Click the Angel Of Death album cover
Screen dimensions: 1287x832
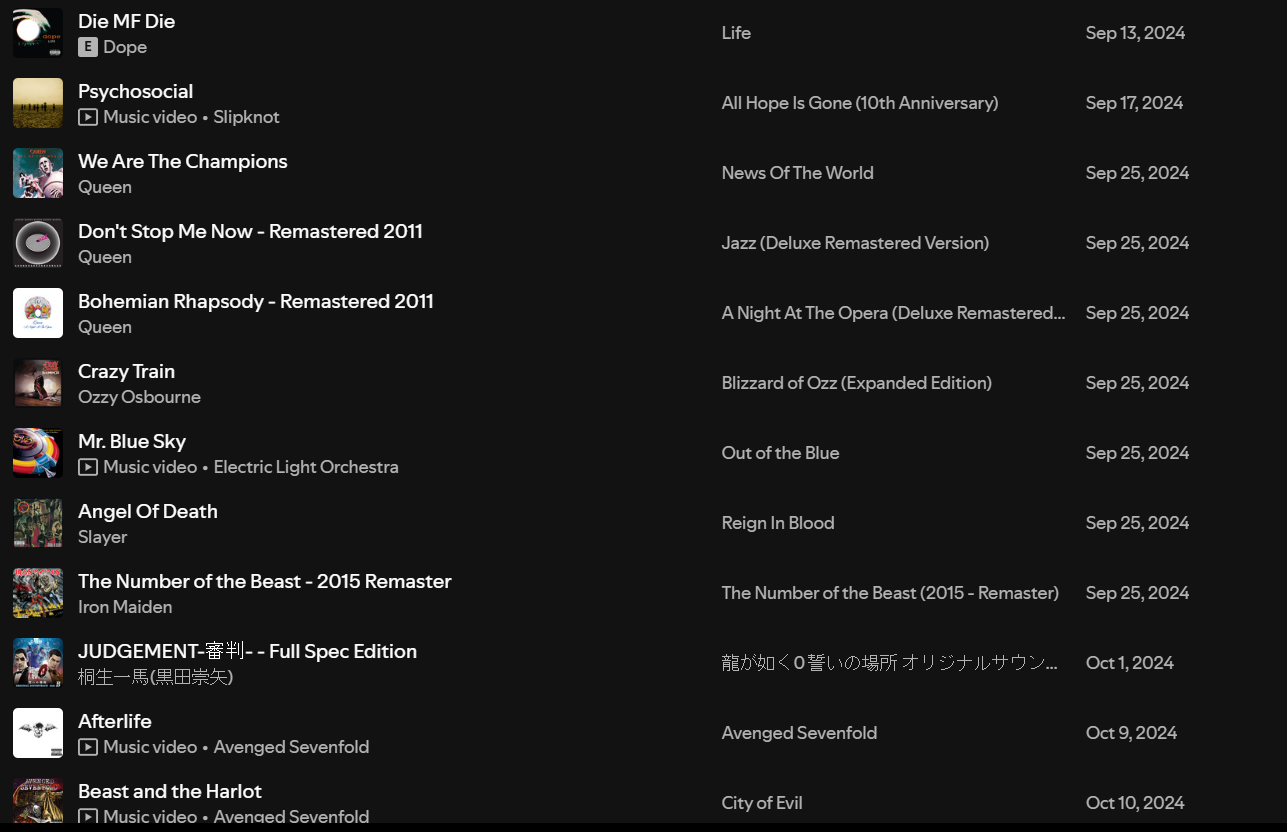[x=38, y=523]
